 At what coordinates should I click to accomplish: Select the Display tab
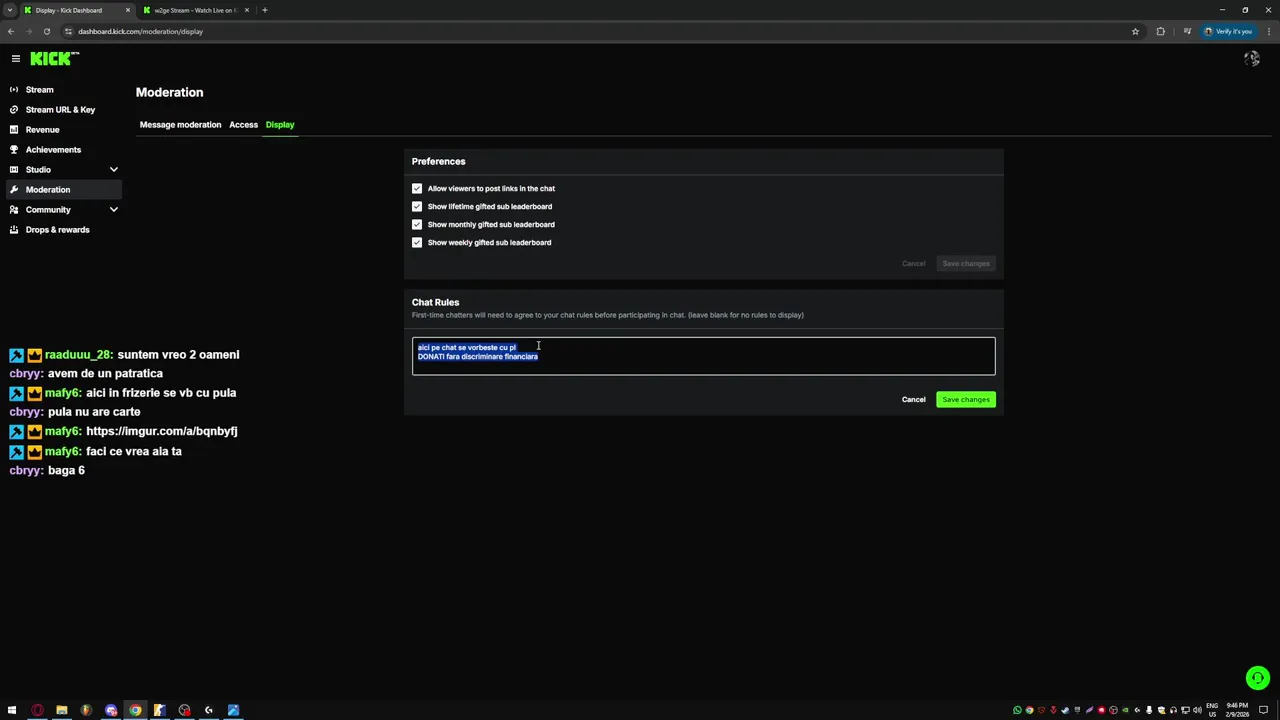point(280,124)
